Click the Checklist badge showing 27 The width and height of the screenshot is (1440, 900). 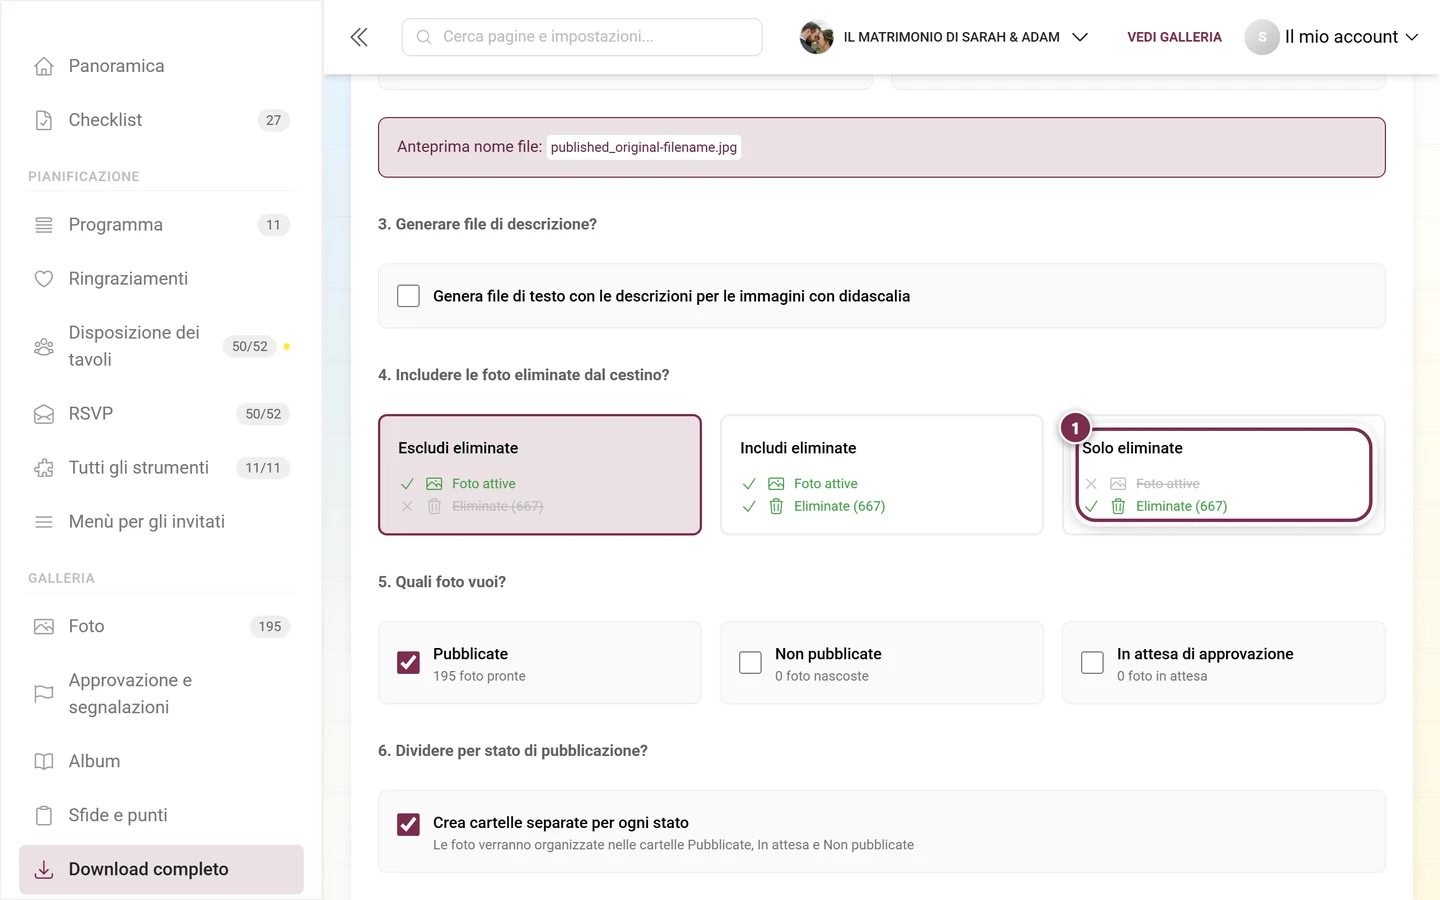click(274, 120)
